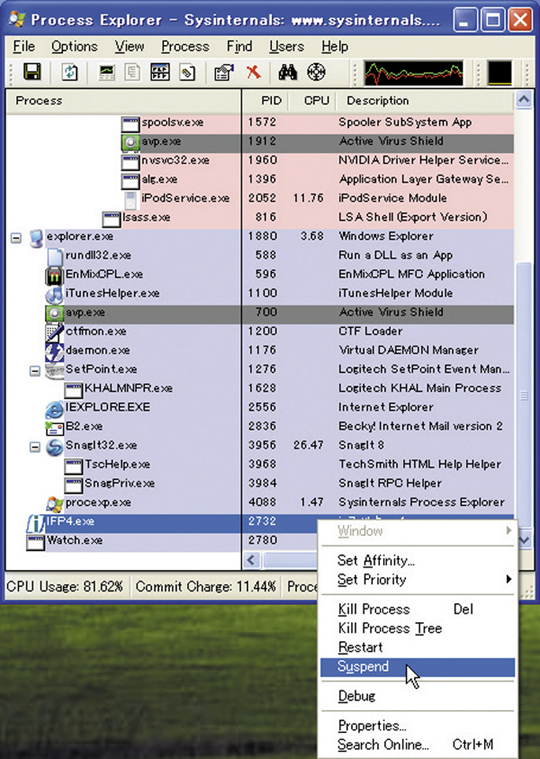Select the rundll32.exe row
Screen dimensions: 540x759
tap(260, 256)
